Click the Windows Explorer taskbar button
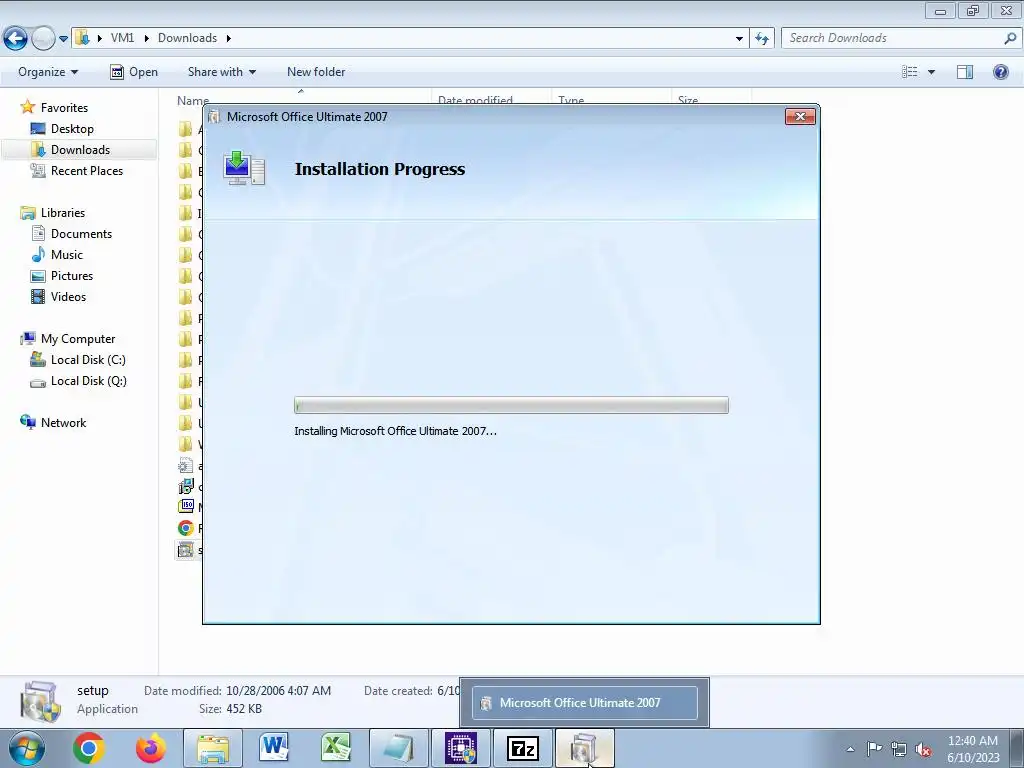The image size is (1024, 768). click(213, 748)
